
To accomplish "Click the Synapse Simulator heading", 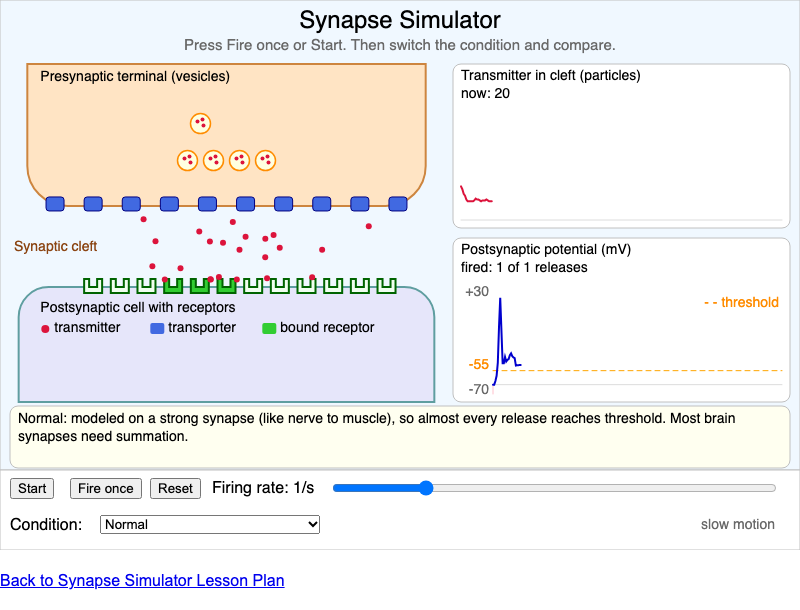I will pos(400,20).
